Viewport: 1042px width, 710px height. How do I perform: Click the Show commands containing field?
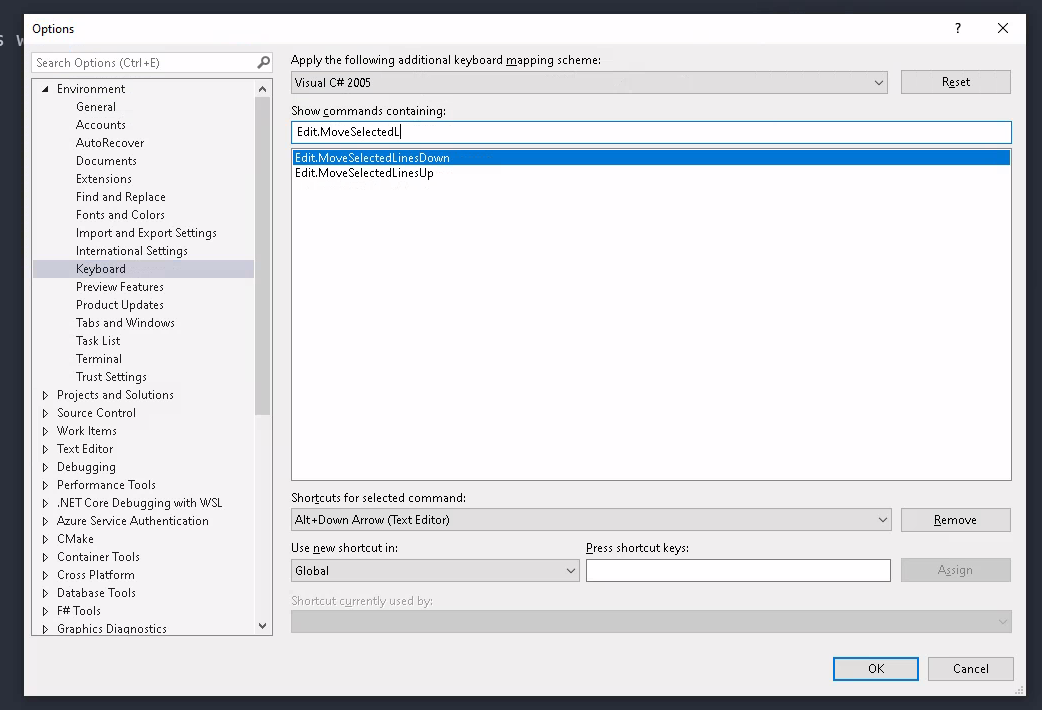[x=651, y=132]
